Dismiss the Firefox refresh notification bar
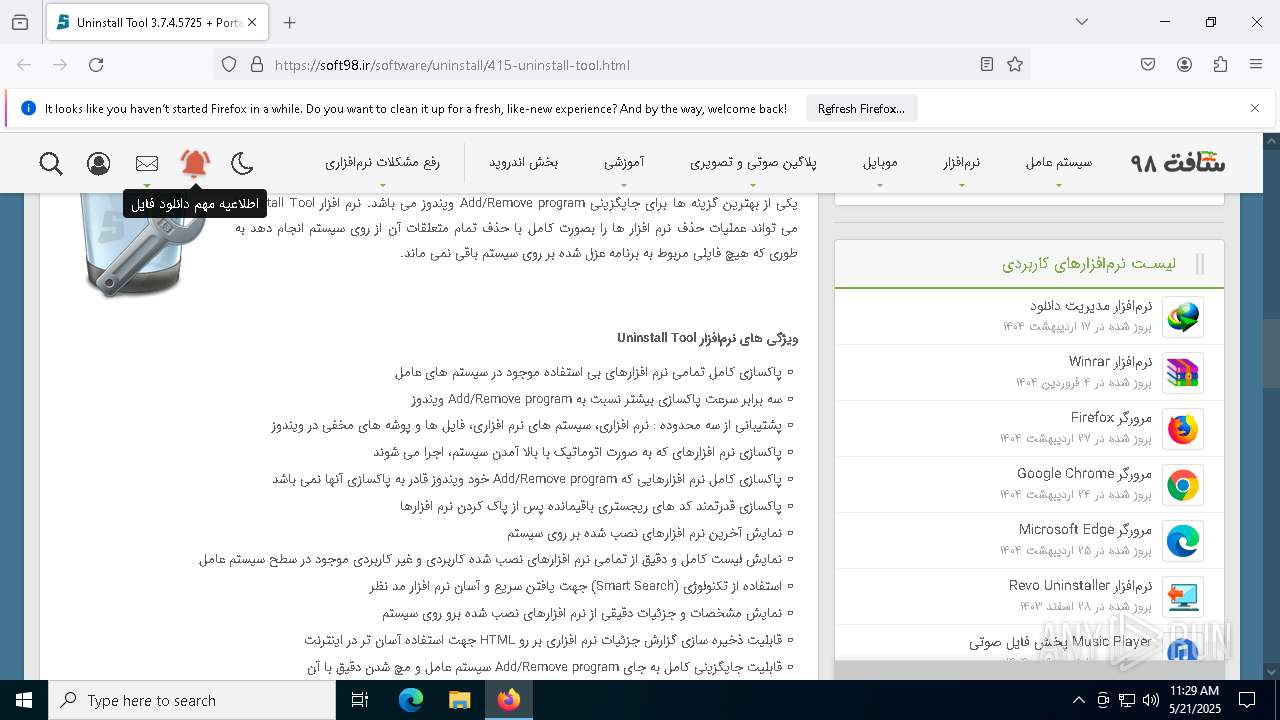The height and width of the screenshot is (720, 1280). tap(1255, 108)
